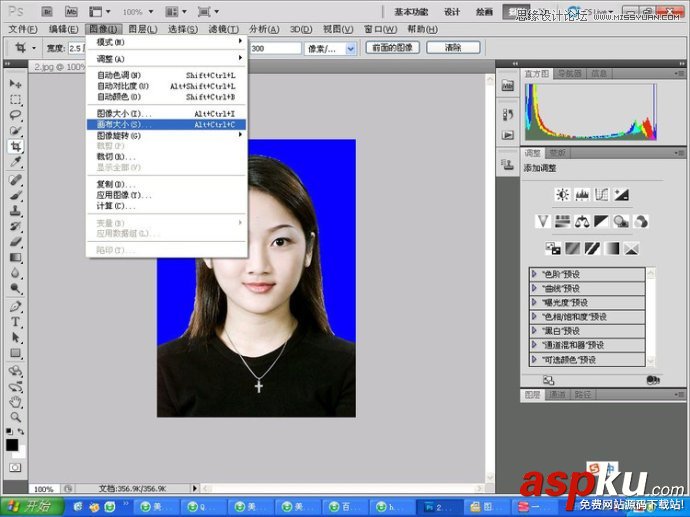Click the 清除 (Clear) button in the options bar
The image size is (690, 517).
452,48
